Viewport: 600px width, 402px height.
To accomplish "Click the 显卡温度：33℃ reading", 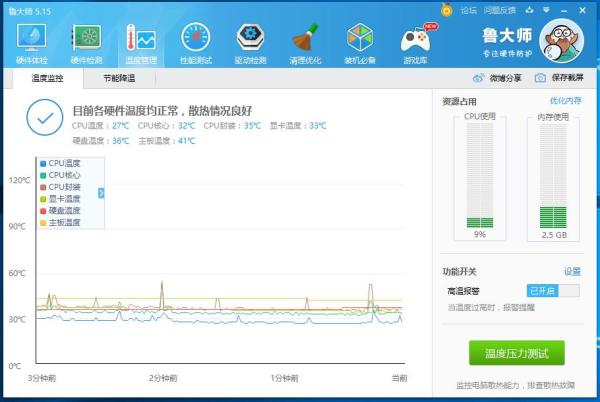I will pos(298,125).
